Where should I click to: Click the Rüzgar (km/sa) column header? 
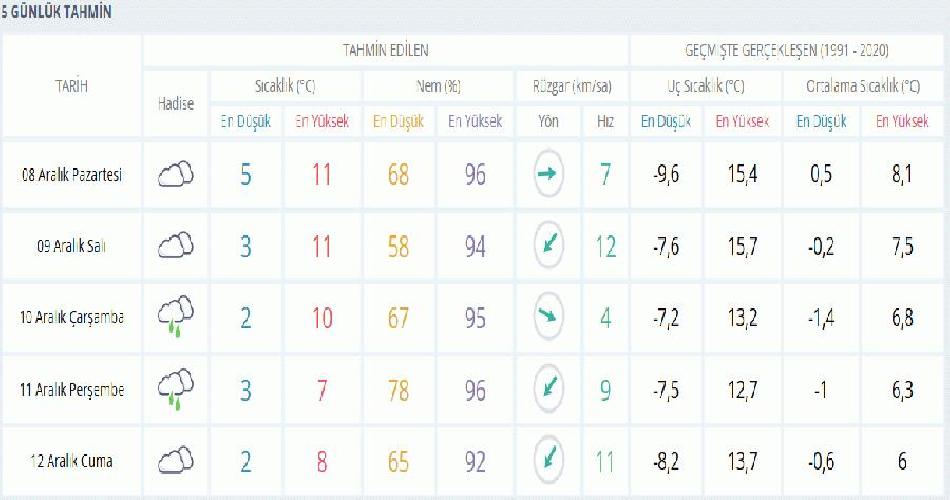(571, 86)
